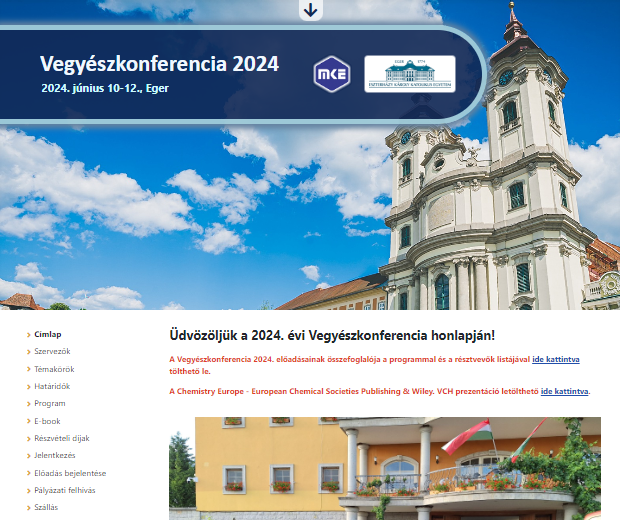Screen dimensions: 620x520
Task: Open the Eszterházy Károly university logo
Action: 410,74
